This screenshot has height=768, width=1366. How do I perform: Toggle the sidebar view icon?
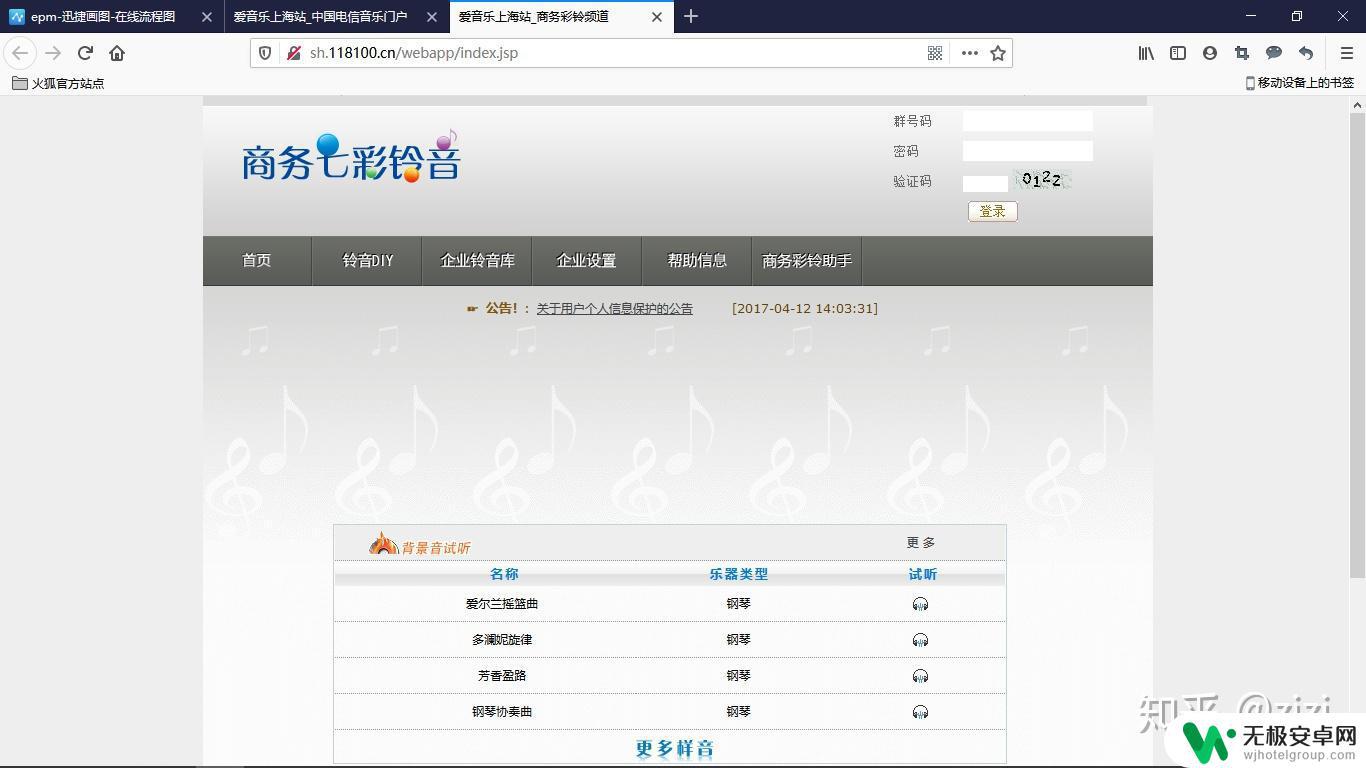click(1178, 53)
